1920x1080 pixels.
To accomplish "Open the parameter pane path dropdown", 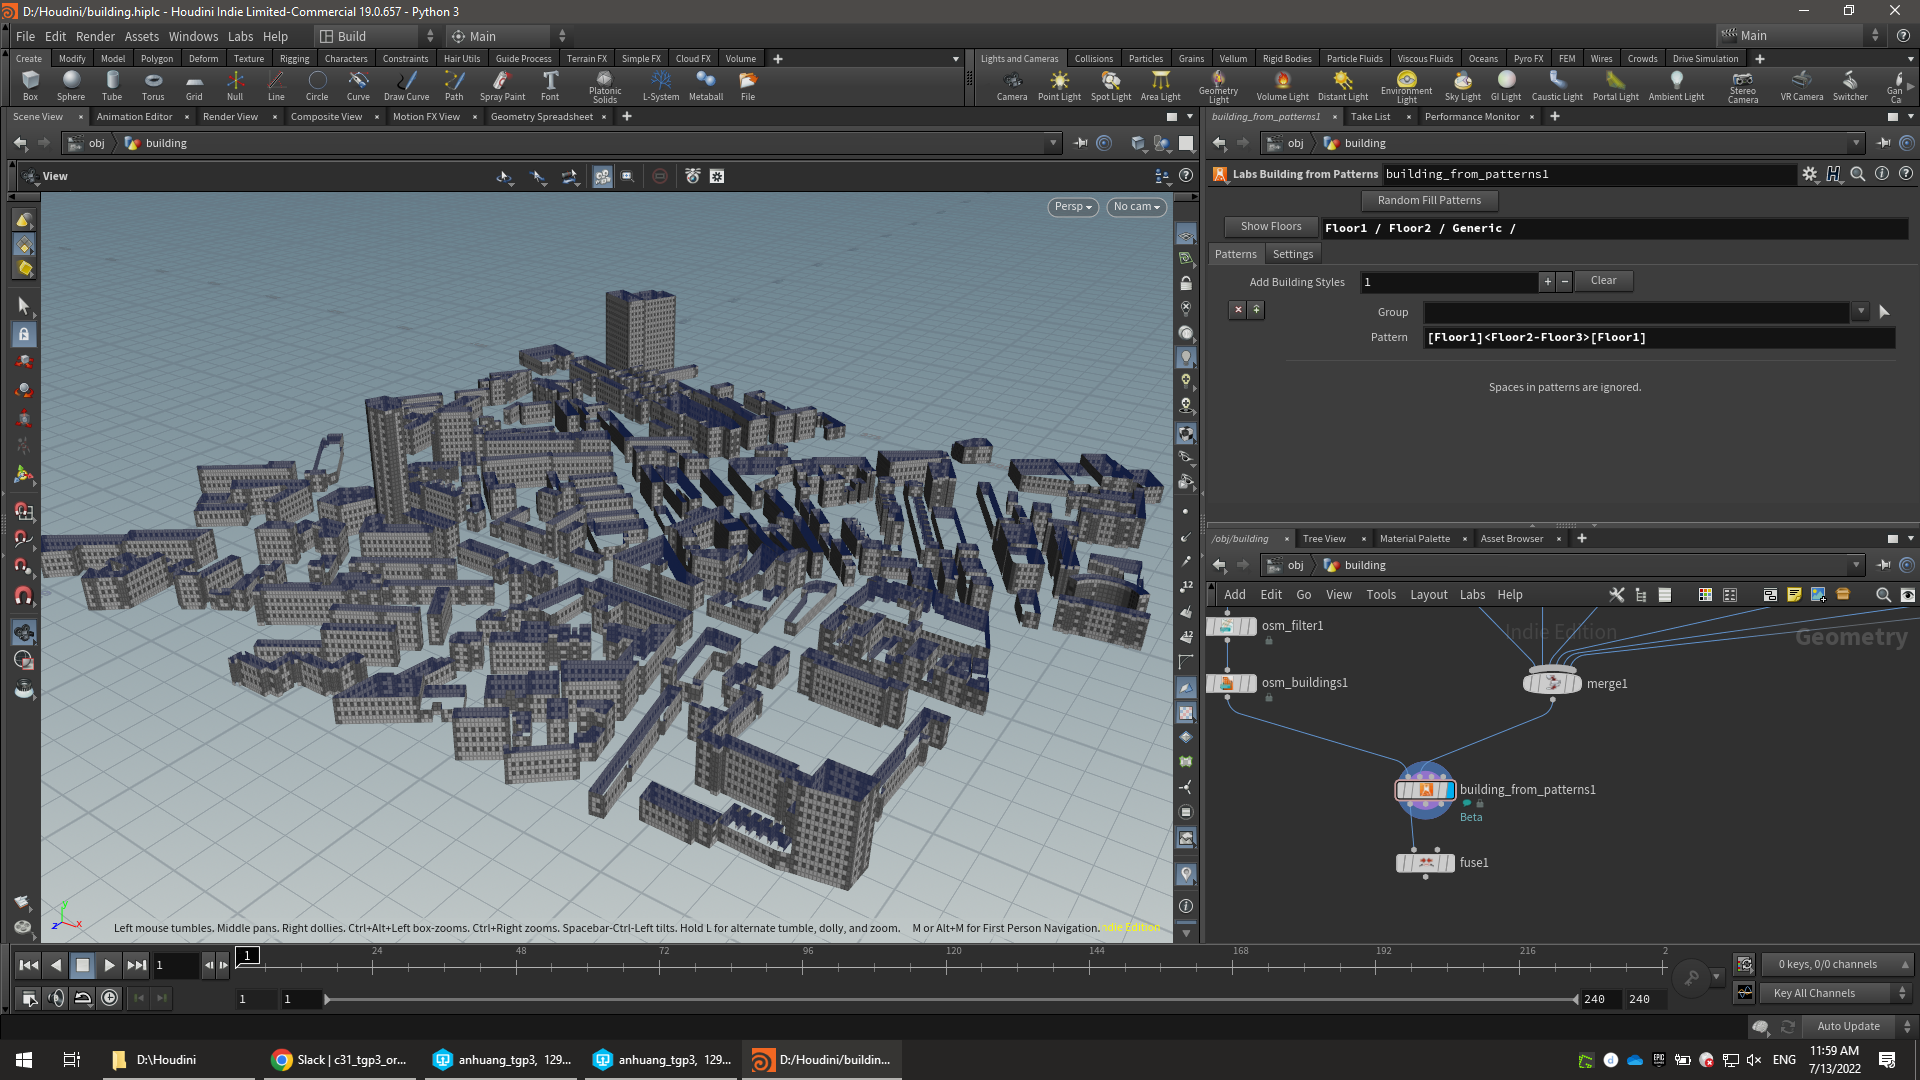I will (1857, 143).
